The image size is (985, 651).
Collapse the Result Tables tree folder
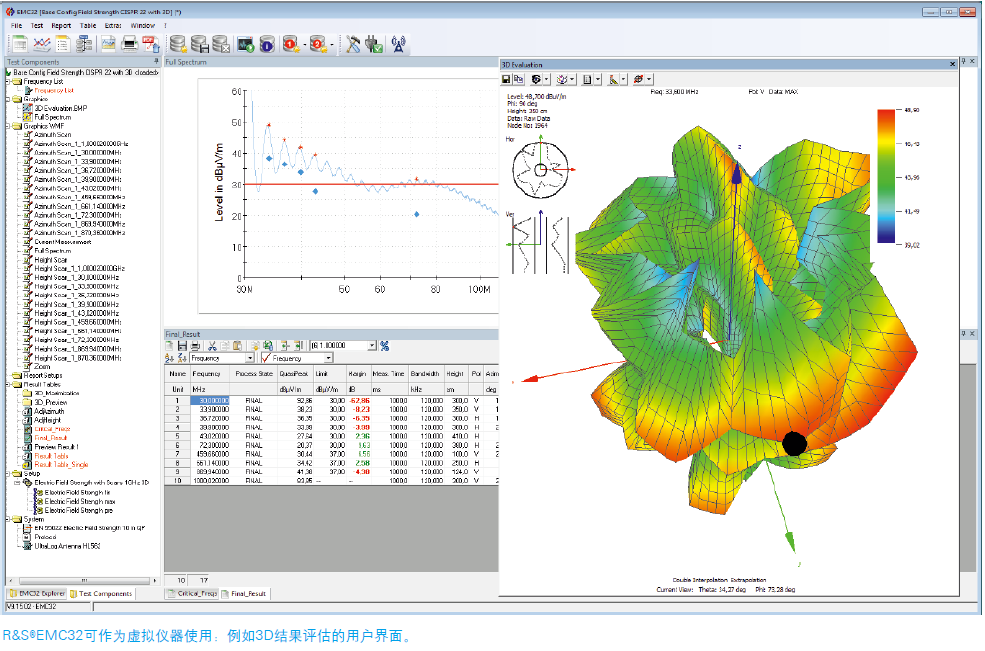click(8, 385)
